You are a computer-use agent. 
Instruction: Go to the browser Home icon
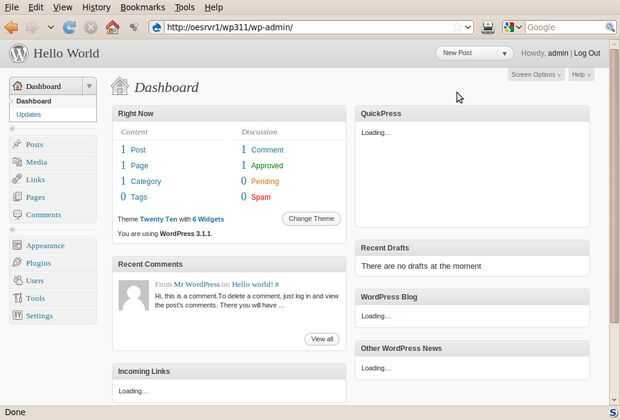(x=112, y=27)
